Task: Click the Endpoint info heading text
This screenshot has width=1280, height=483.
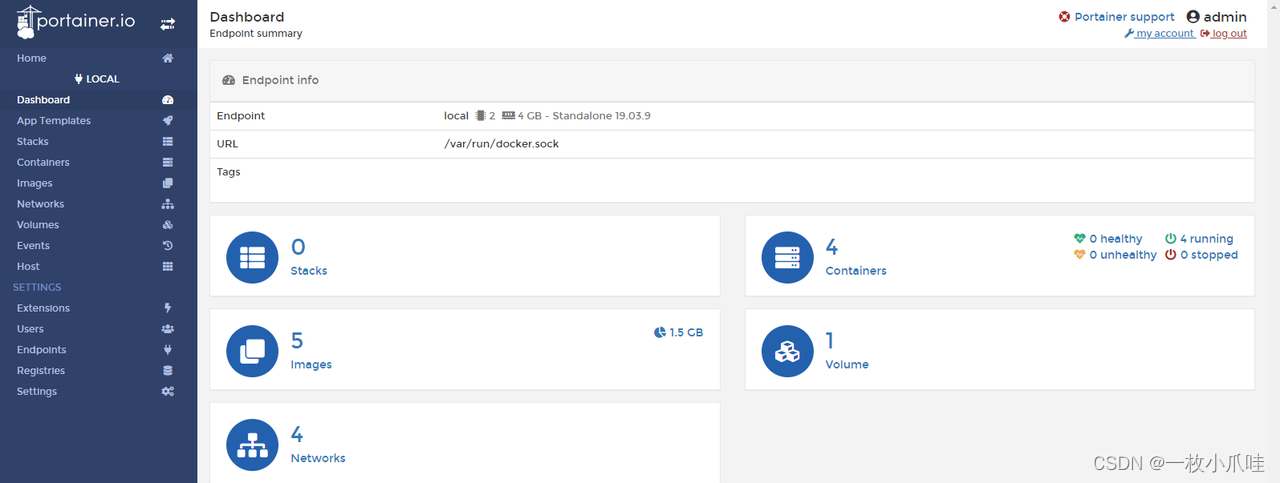Action: pyautogui.click(x=281, y=80)
